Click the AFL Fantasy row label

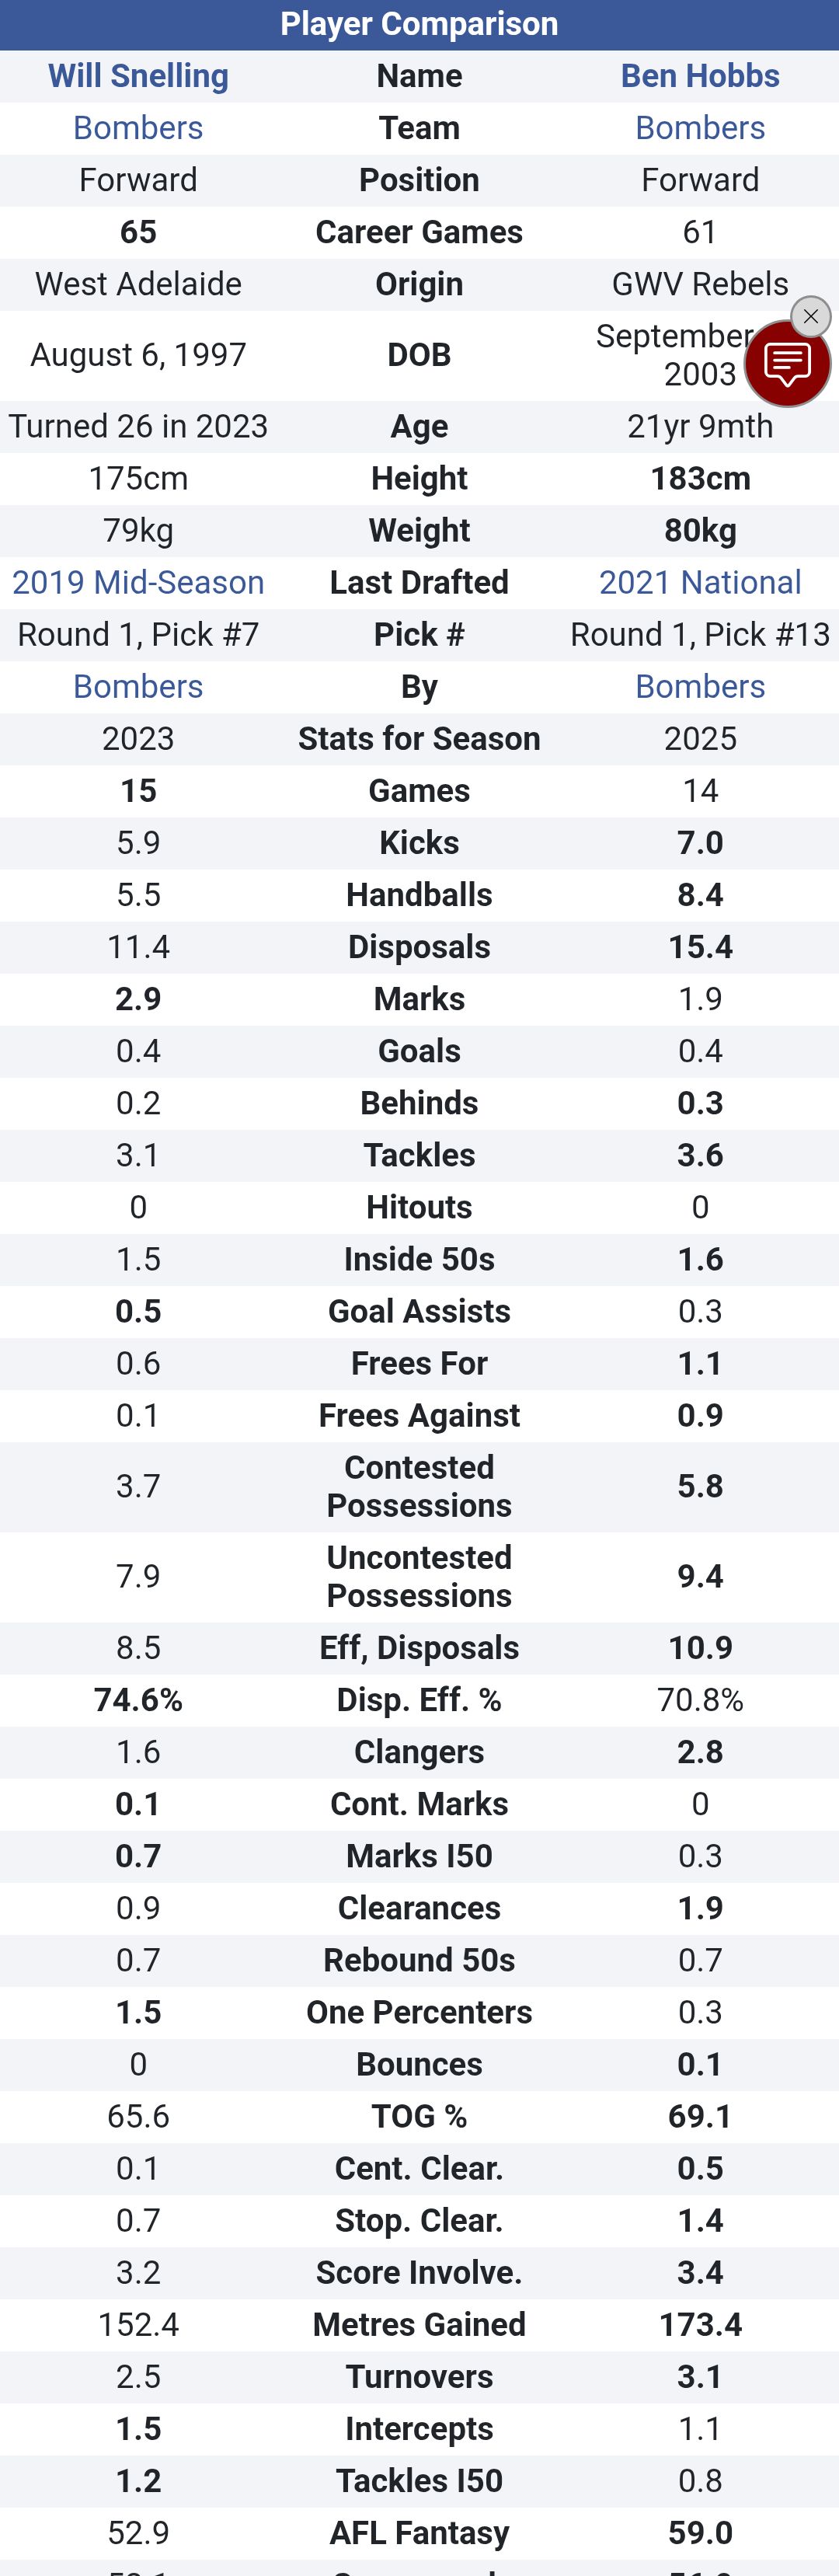point(419,2532)
